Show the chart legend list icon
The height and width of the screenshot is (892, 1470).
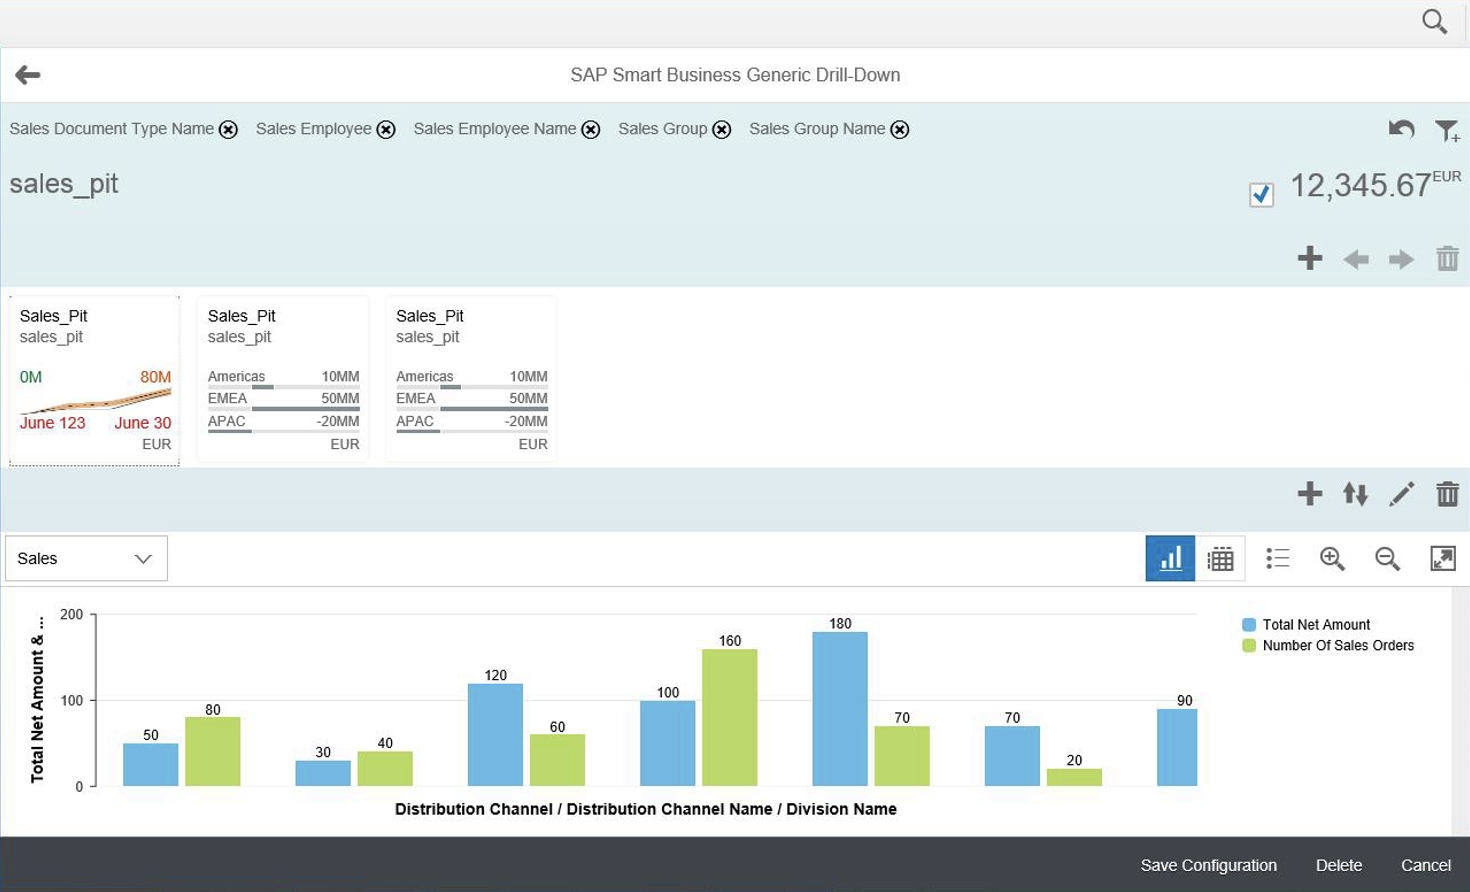pyautogui.click(x=1277, y=558)
